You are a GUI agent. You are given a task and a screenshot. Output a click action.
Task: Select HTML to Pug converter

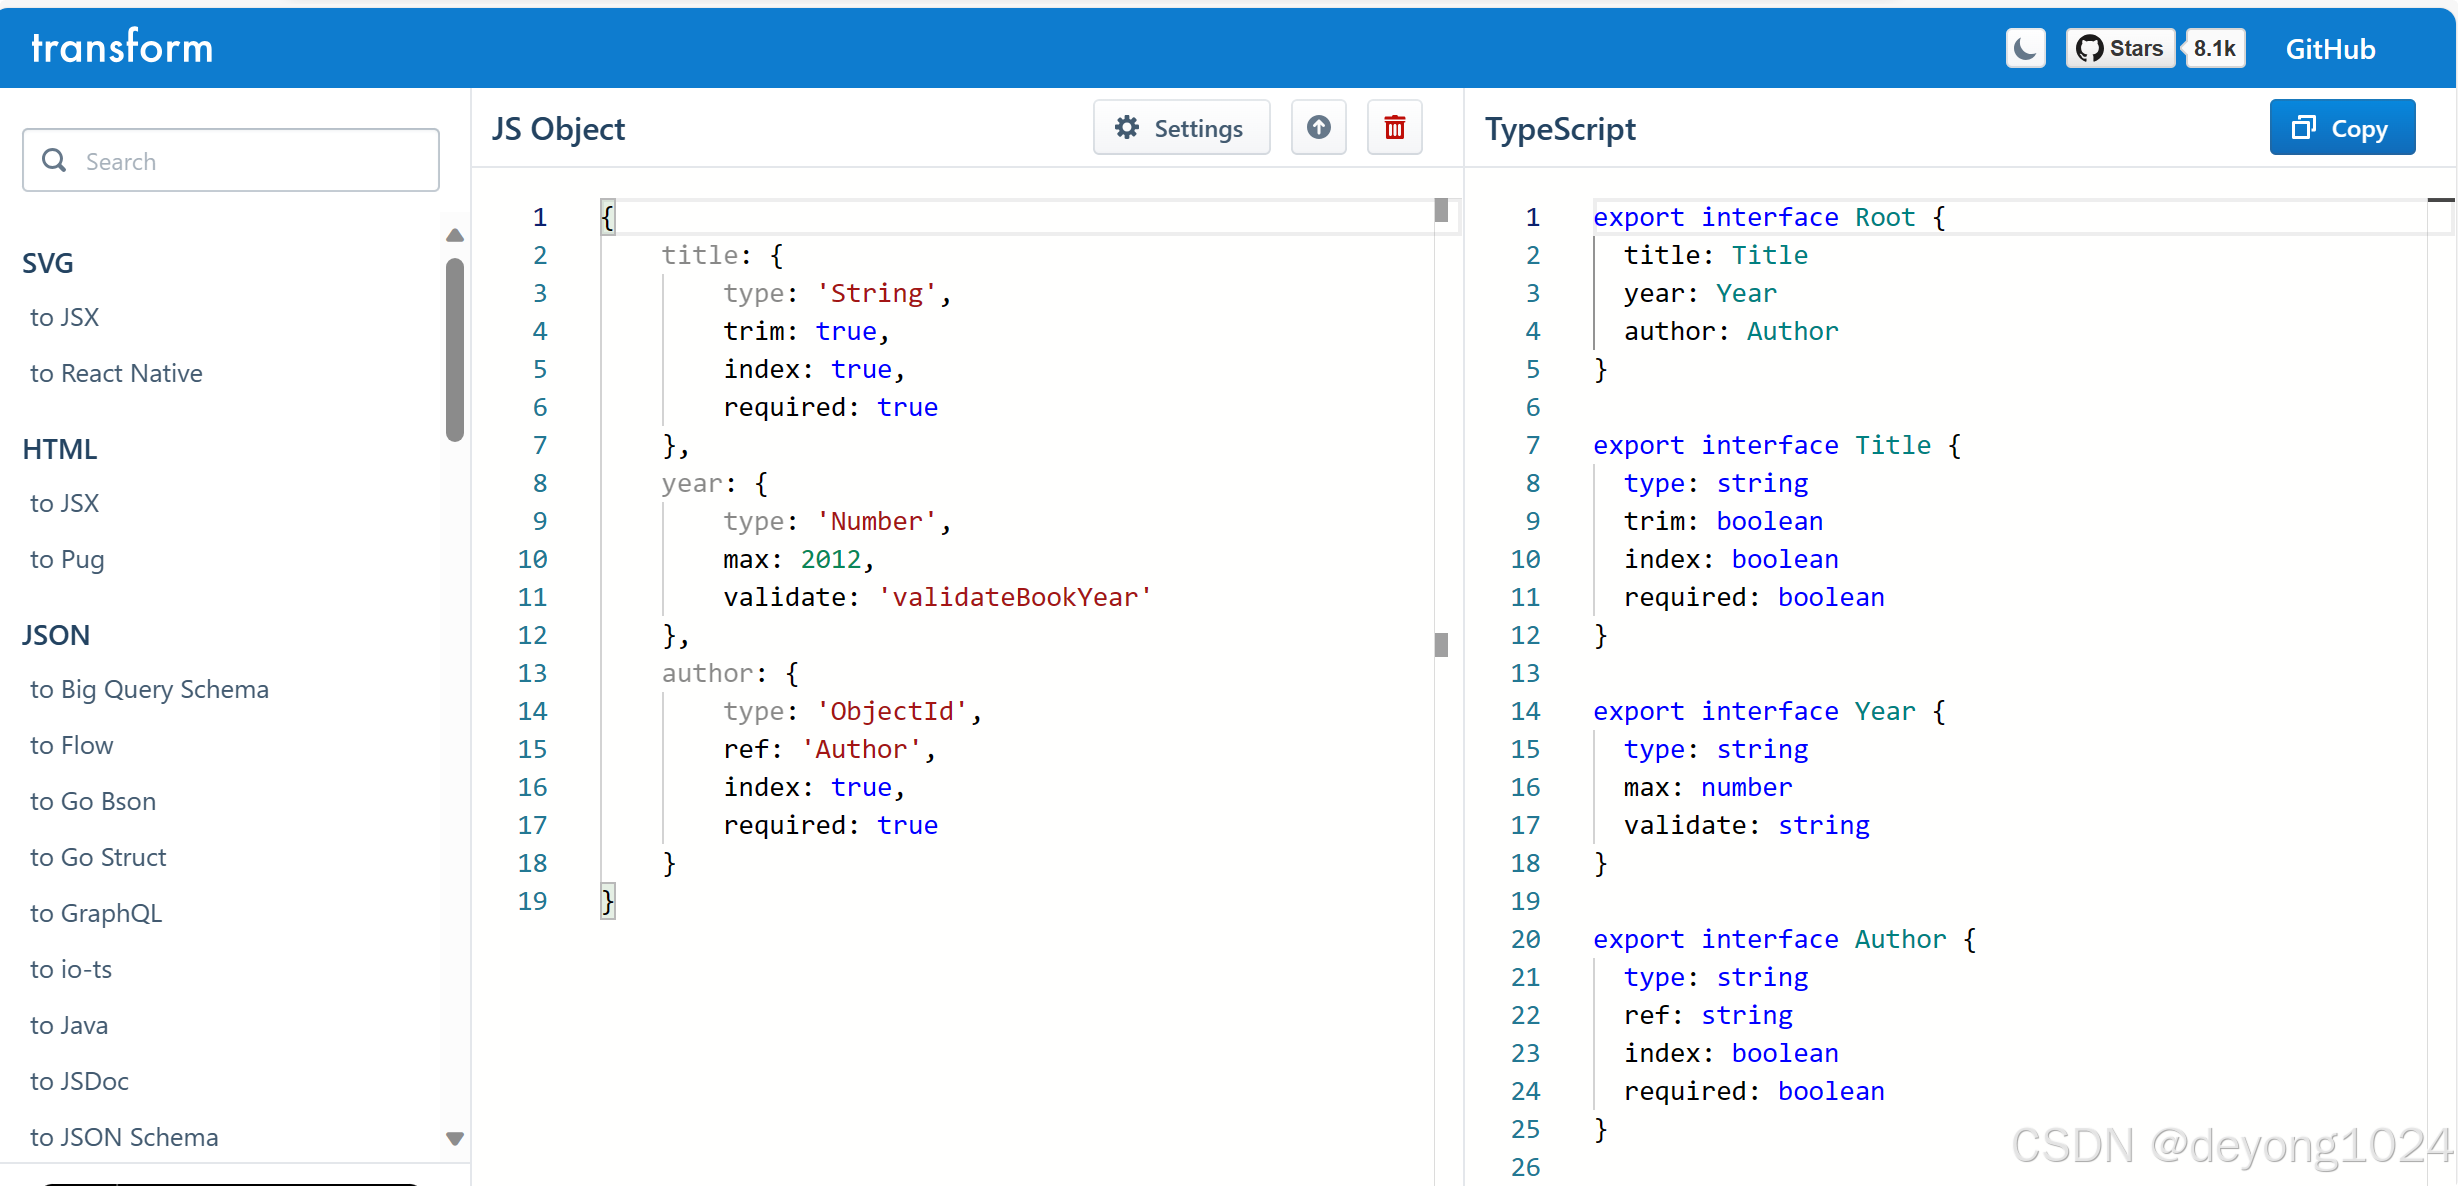click(67, 559)
